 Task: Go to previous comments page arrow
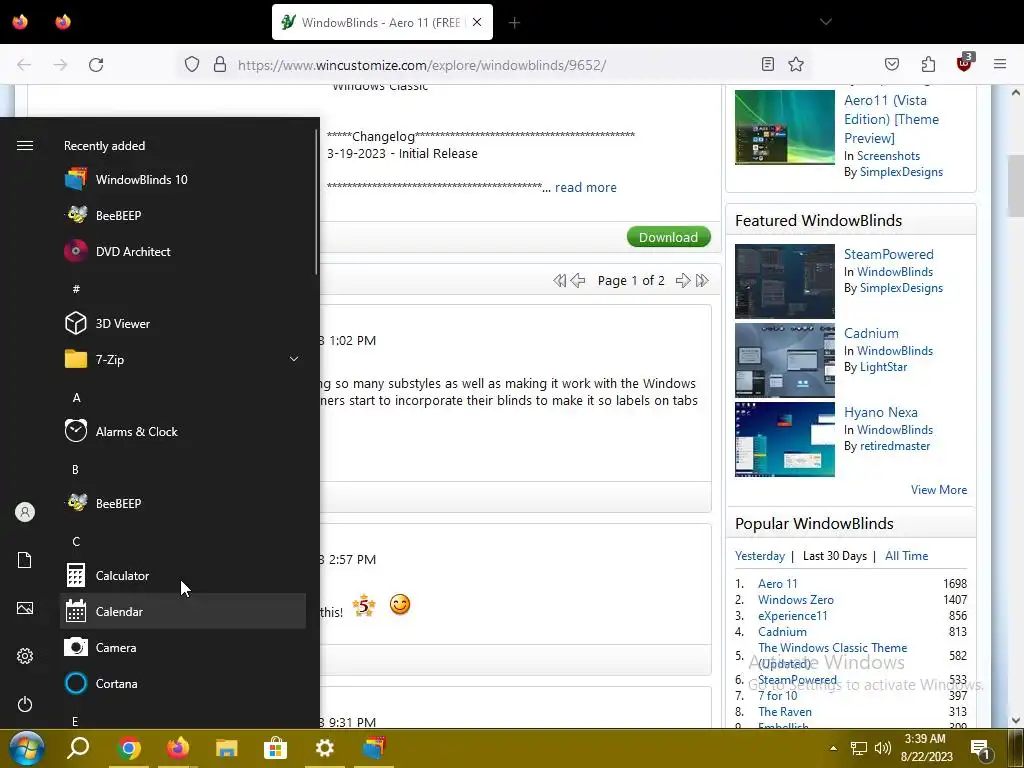pyautogui.click(x=578, y=281)
